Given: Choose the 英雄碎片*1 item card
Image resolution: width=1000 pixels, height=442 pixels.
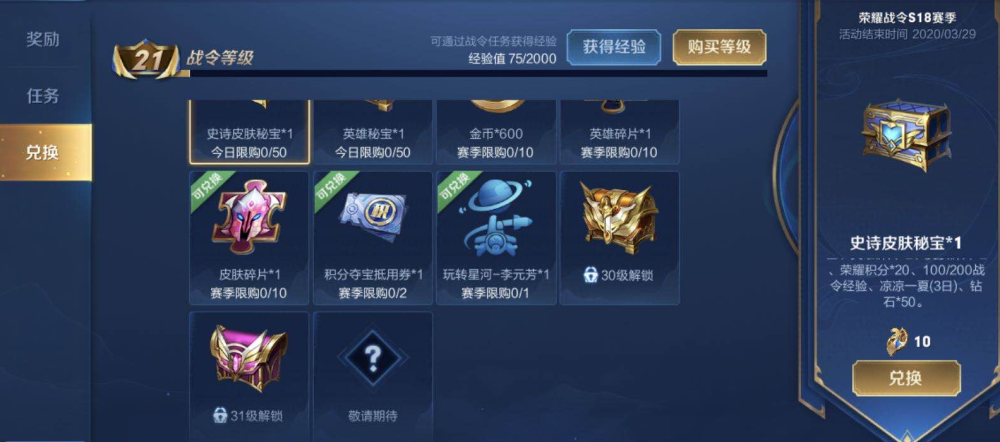Looking at the screenshot, I should 620,131.
